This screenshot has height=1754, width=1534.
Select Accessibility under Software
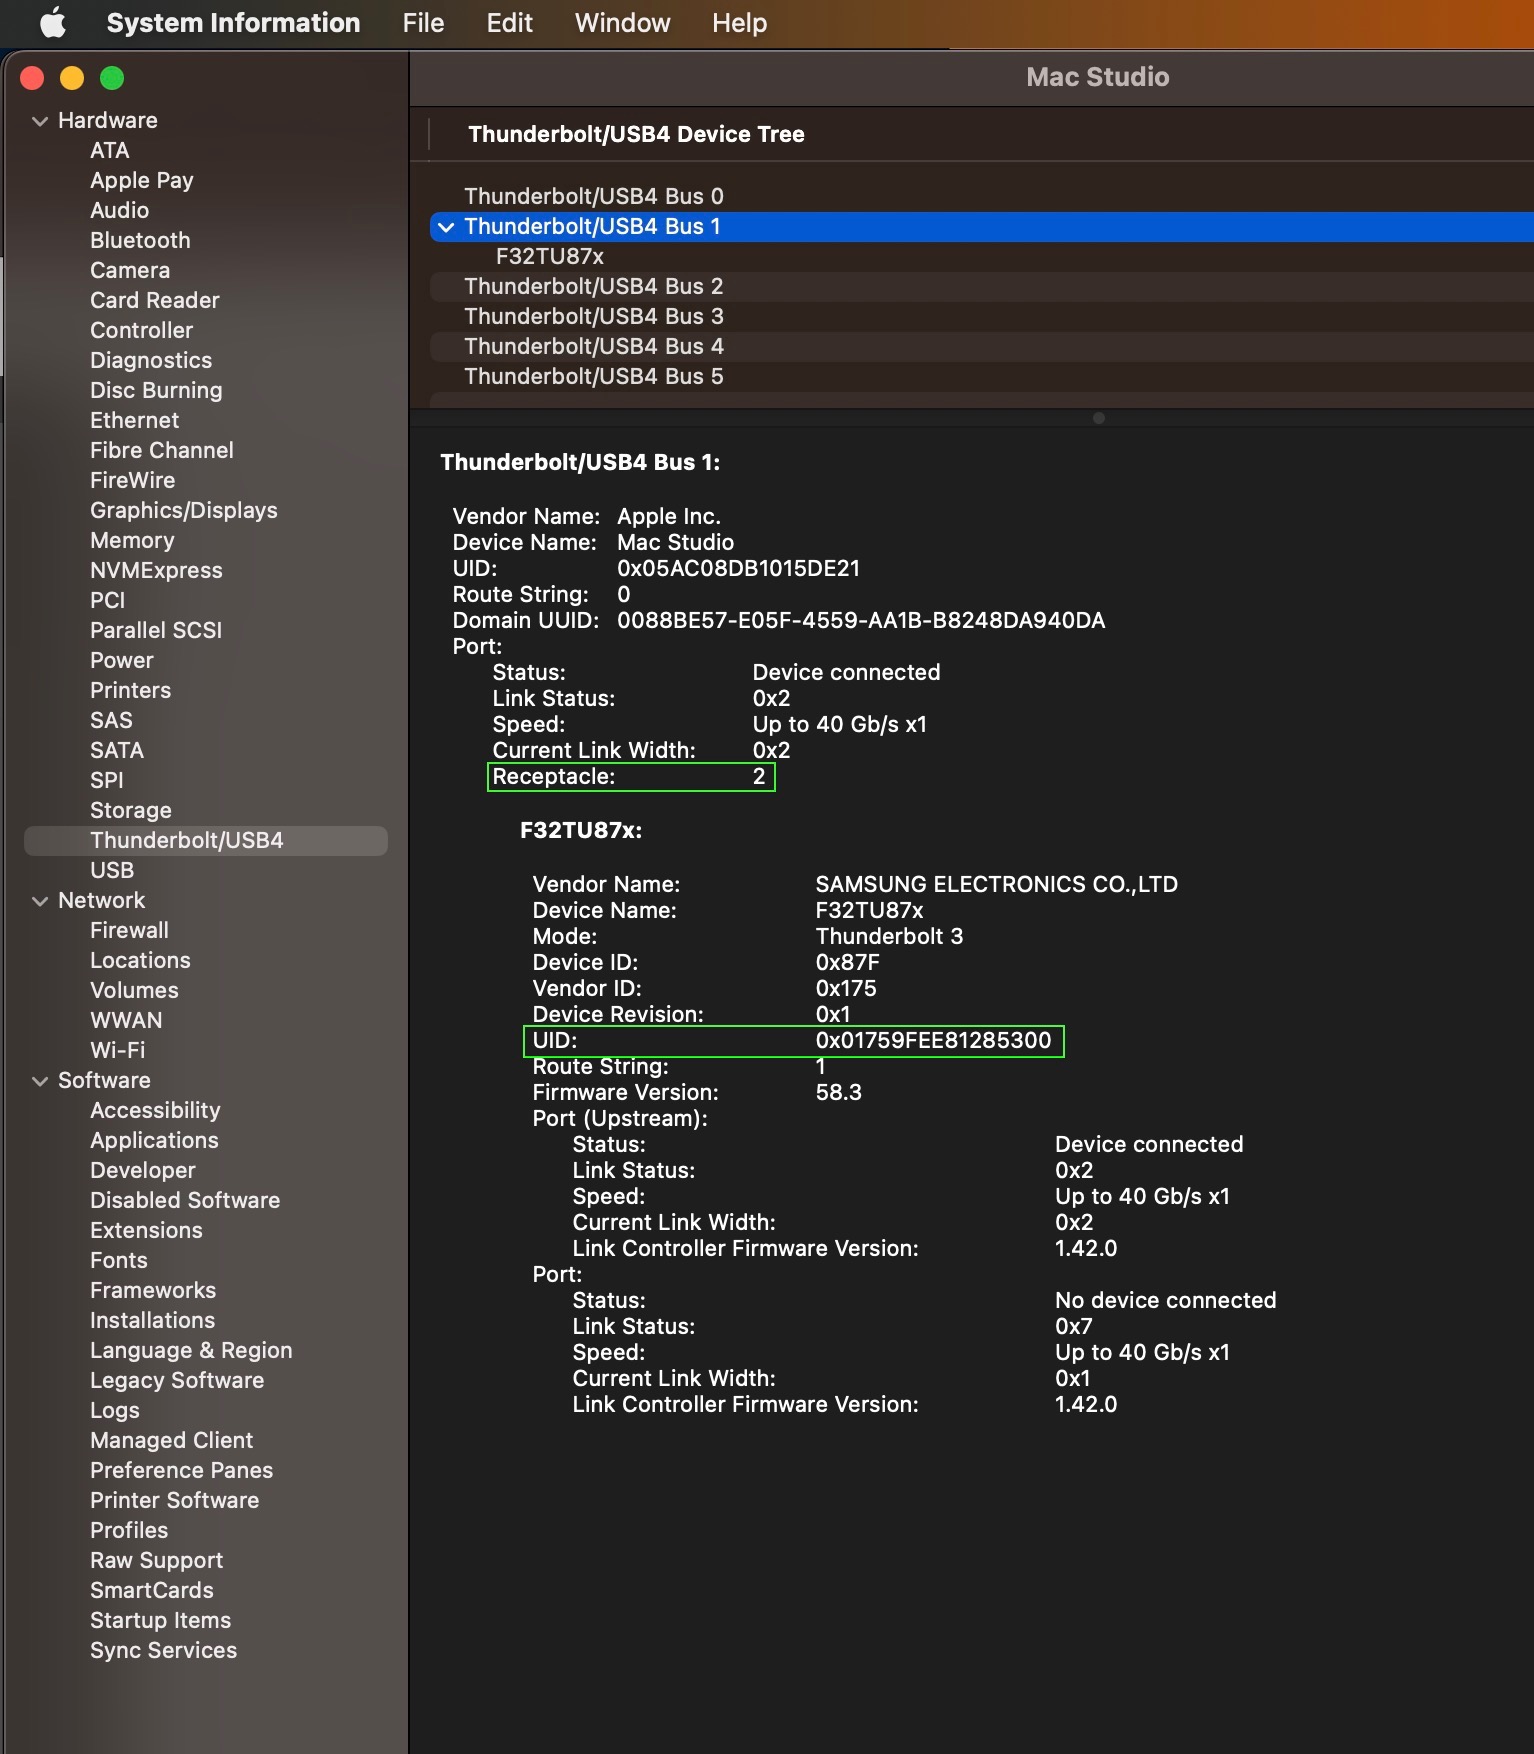click(x=155, y=1110)
